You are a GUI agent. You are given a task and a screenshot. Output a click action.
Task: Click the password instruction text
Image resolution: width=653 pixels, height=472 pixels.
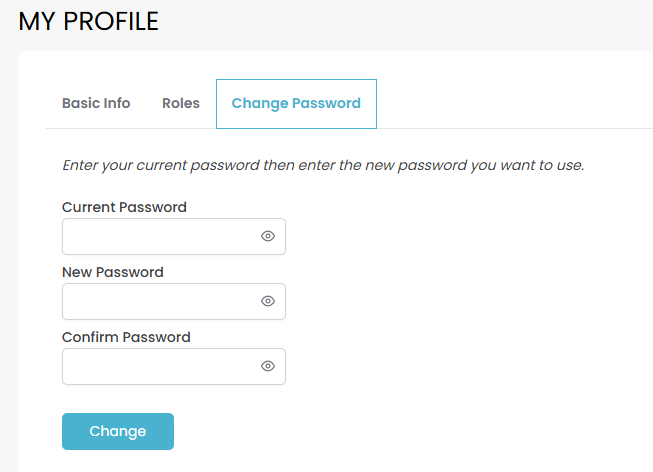322,164
